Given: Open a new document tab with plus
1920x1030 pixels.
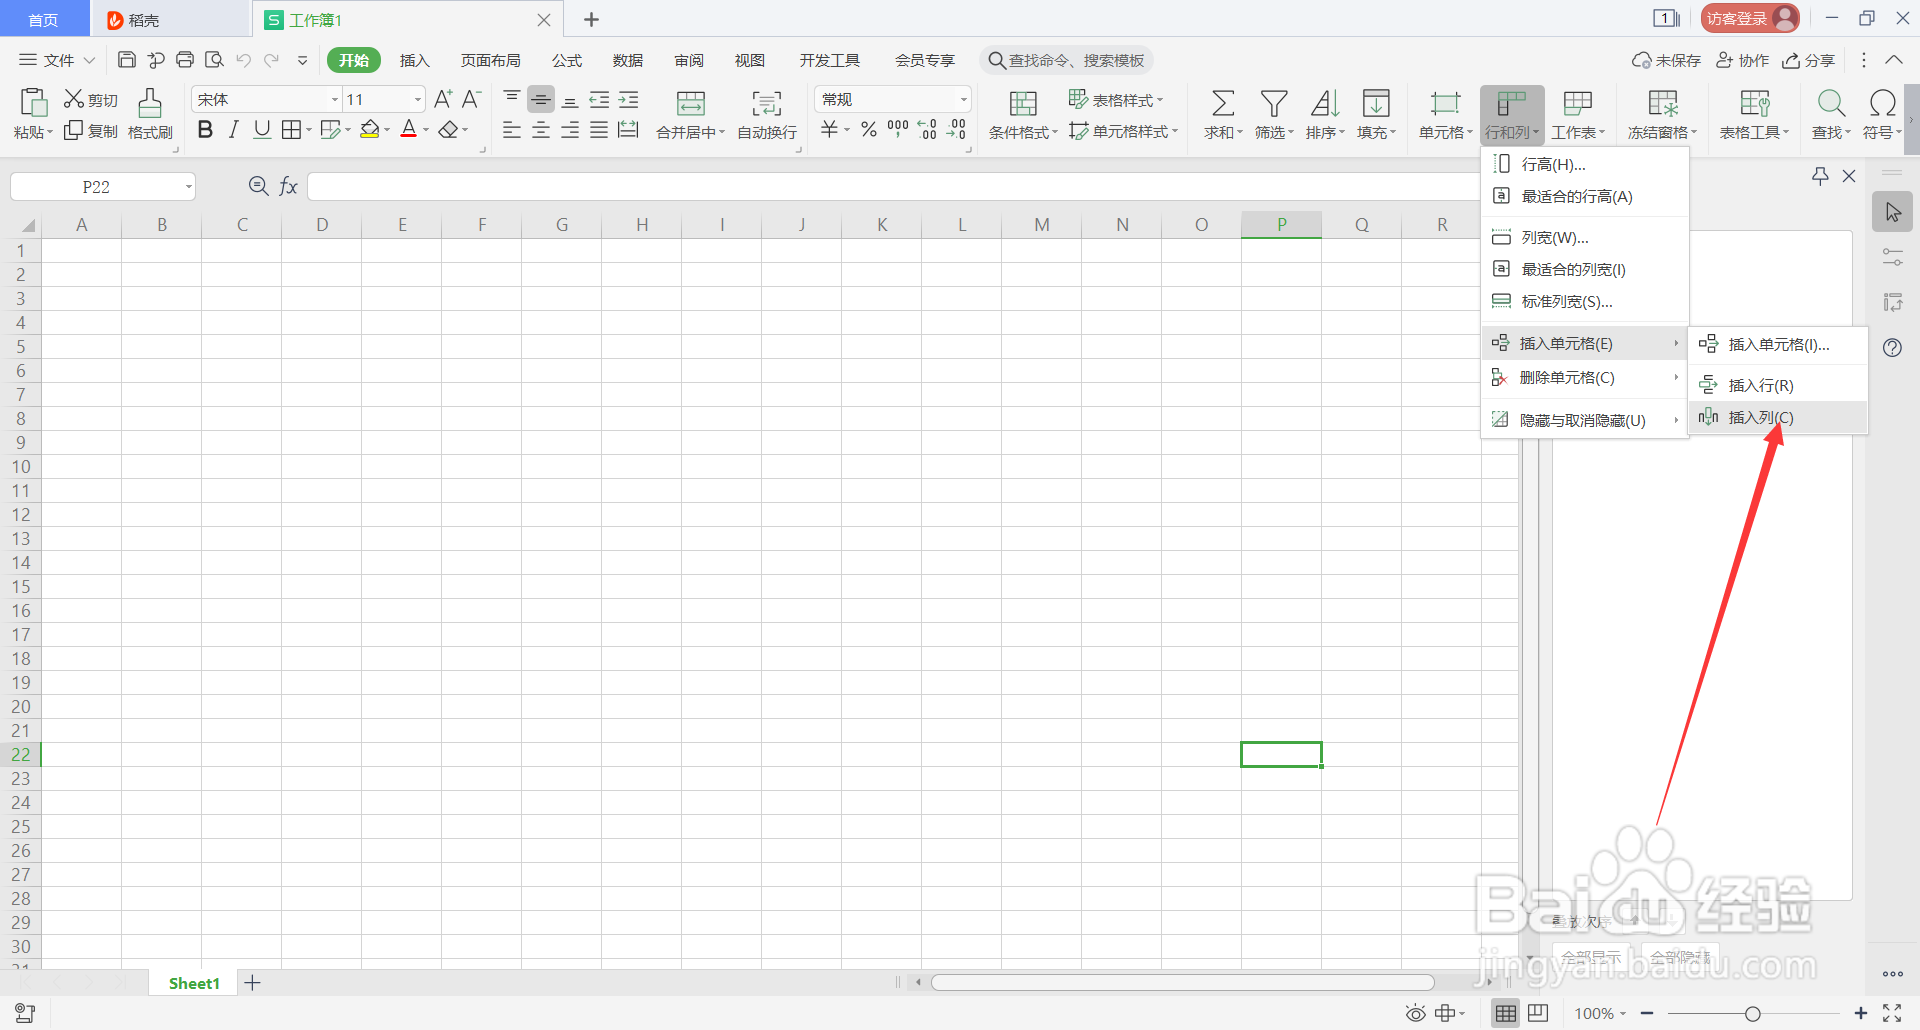Looking at the screenshot, I should click(591, 19).
